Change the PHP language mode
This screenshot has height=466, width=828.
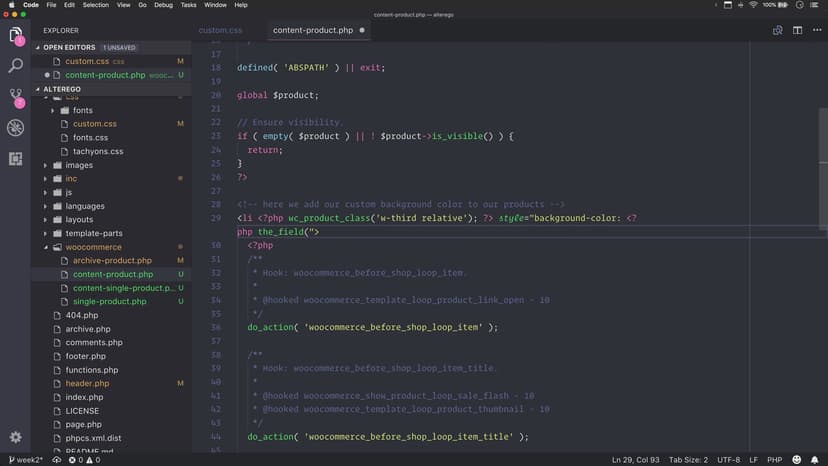tap(772, 459)
